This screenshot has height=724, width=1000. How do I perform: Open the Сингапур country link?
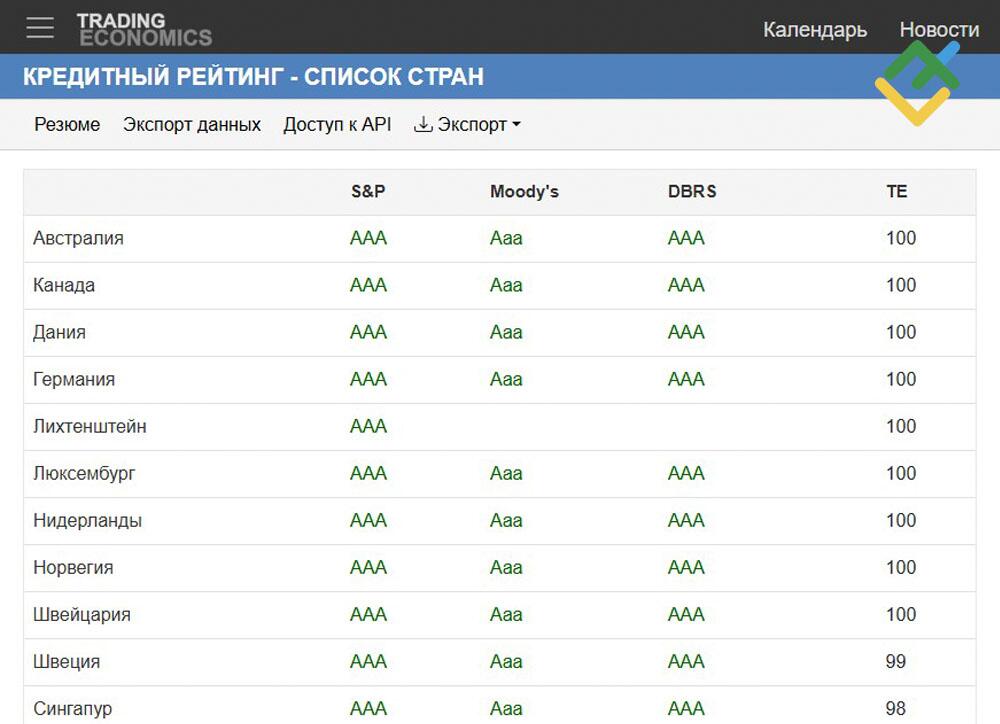tap(73, 709)
